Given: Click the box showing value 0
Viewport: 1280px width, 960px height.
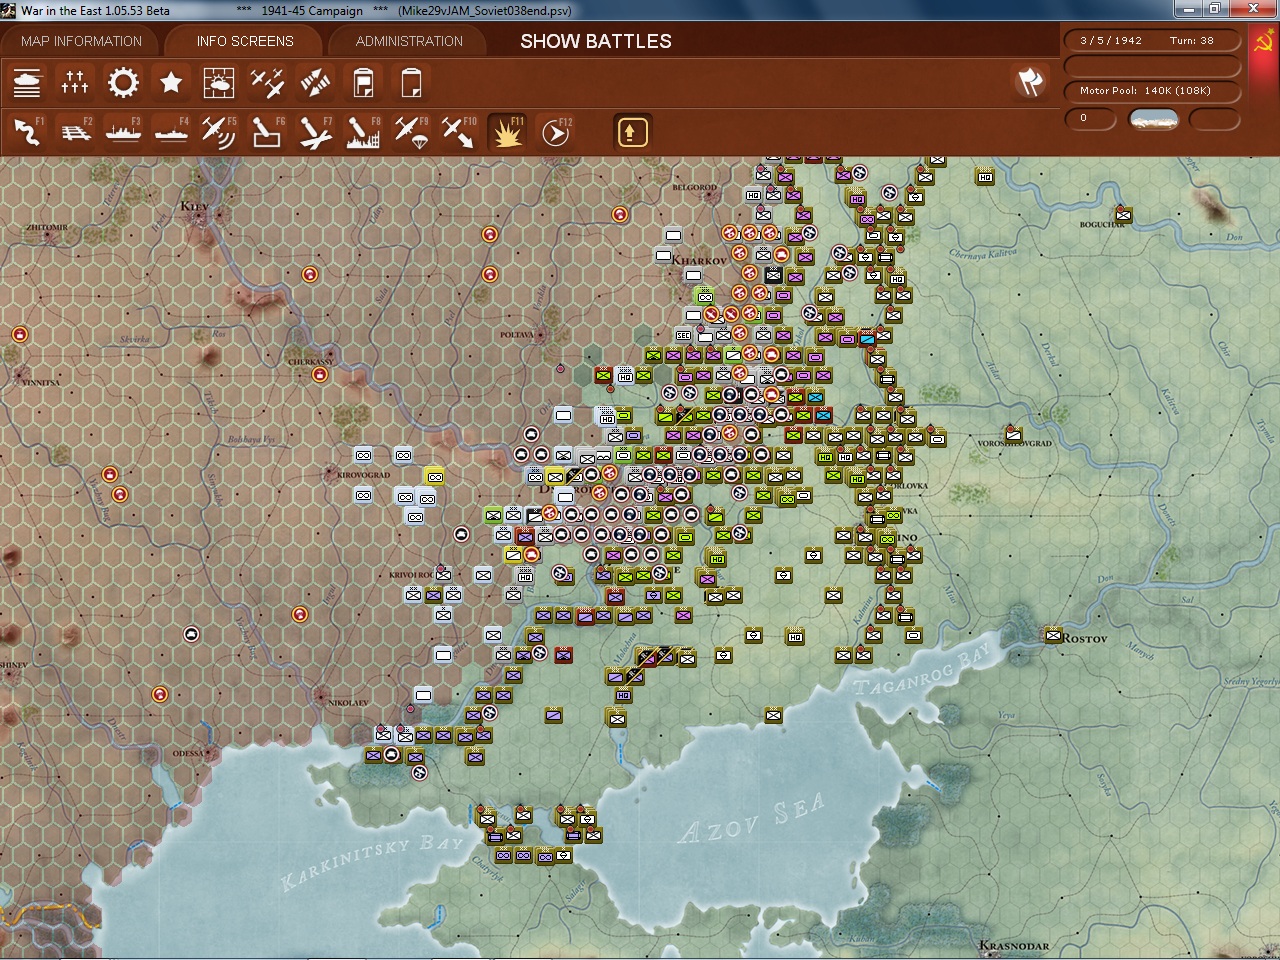Looking at the screenshot, I should pos(1091,119).
